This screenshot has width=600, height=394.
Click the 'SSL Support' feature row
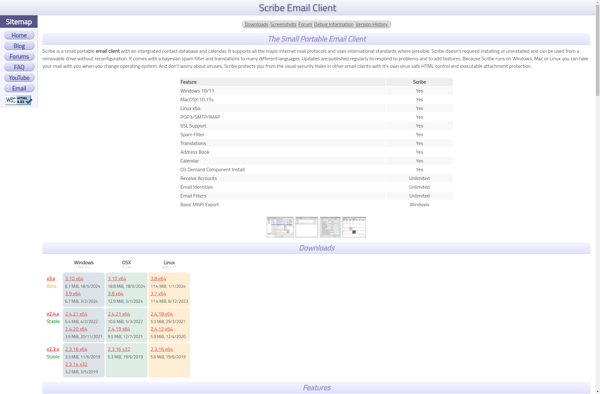point(316,126)
